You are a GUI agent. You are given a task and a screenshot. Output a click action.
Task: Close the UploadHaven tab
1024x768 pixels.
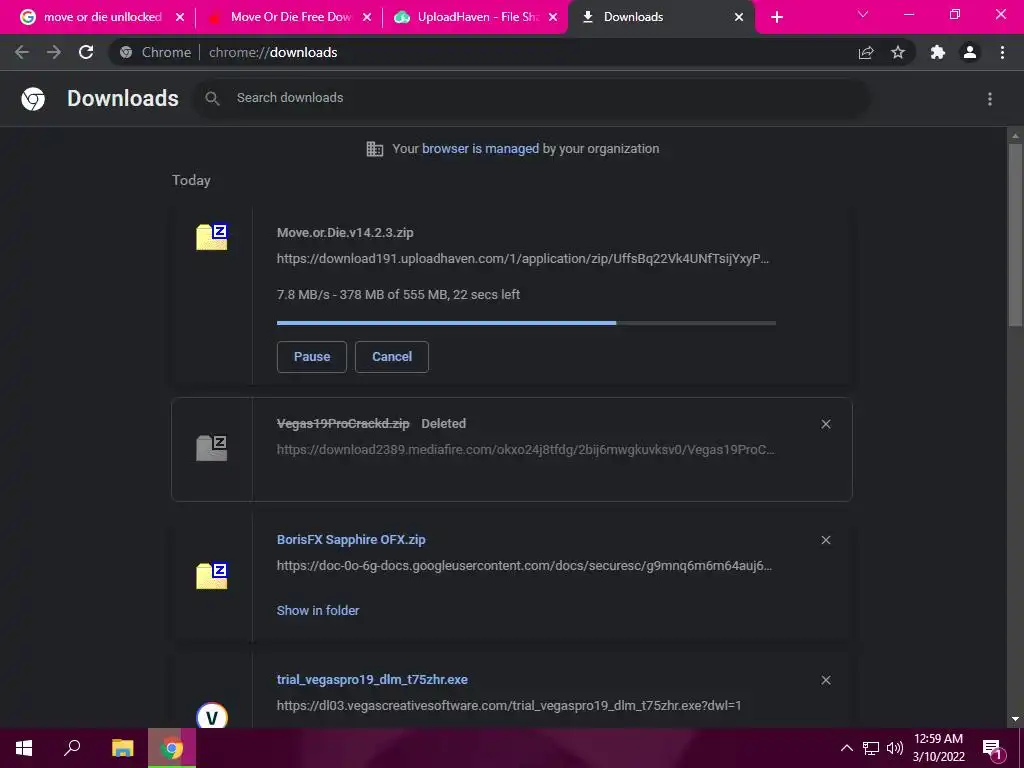coord(553,17)
